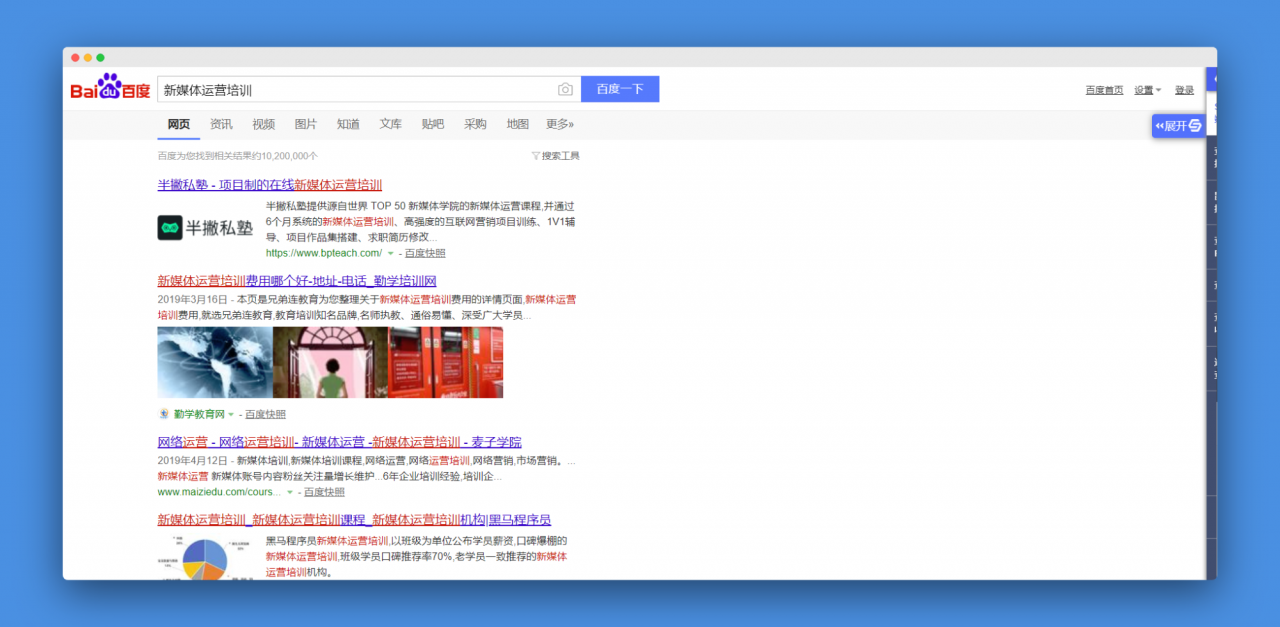The height and width of the screenshot is (627, 1280).
Task: Switch to the 地图 tab
Action: 518,124
